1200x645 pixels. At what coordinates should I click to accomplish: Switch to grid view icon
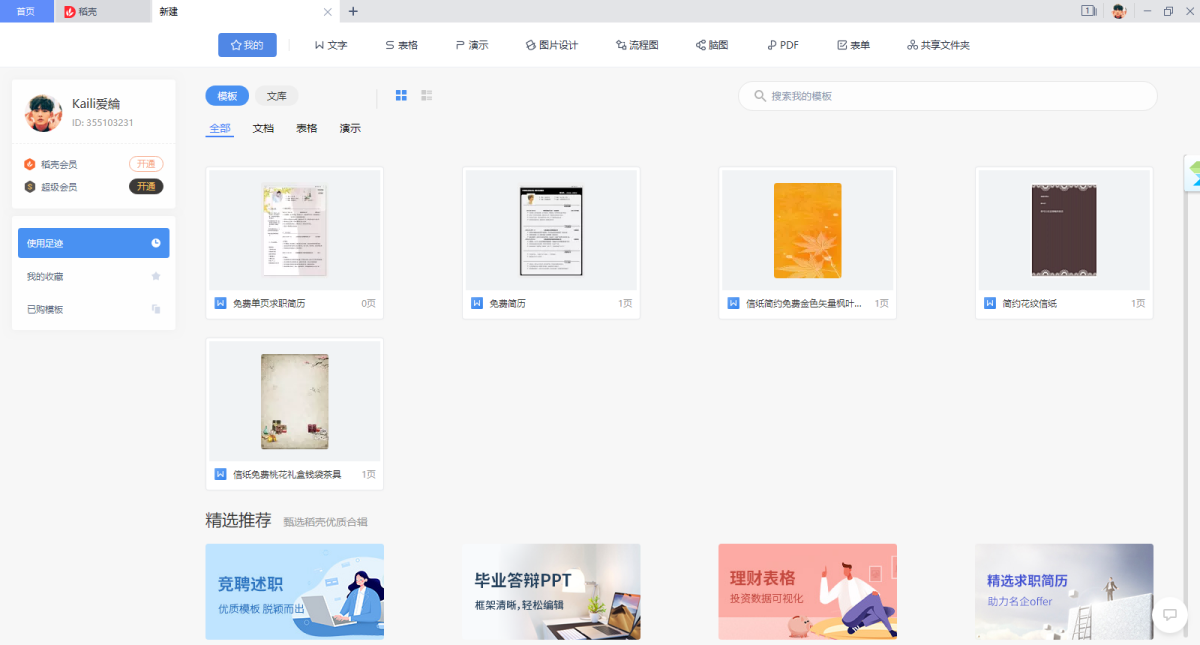click(x=401, y=95)
